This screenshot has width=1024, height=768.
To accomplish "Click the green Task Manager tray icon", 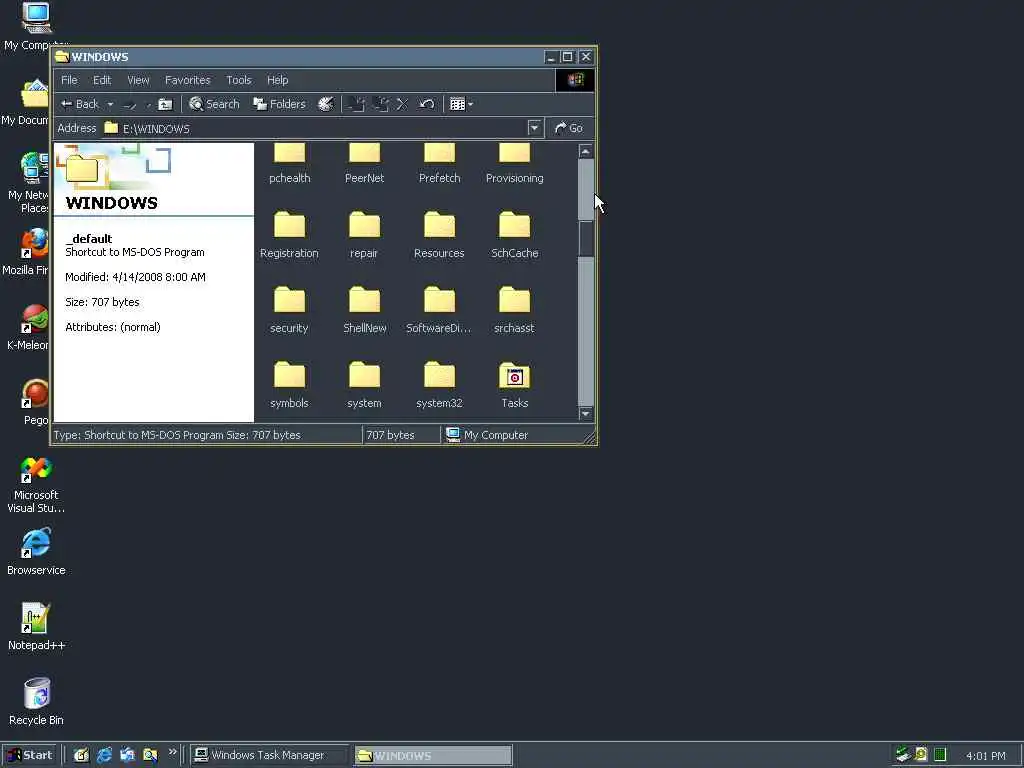I will (x=940, y=755).
